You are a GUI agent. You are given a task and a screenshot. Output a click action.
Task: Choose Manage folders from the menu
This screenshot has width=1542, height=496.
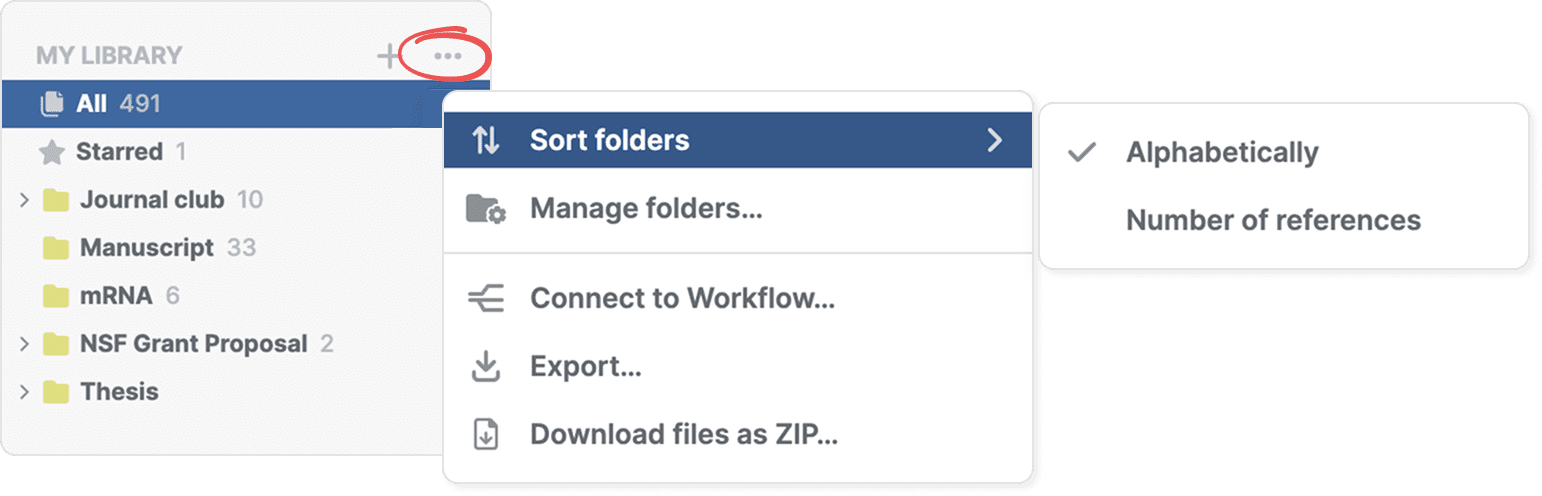coord(645,210)
